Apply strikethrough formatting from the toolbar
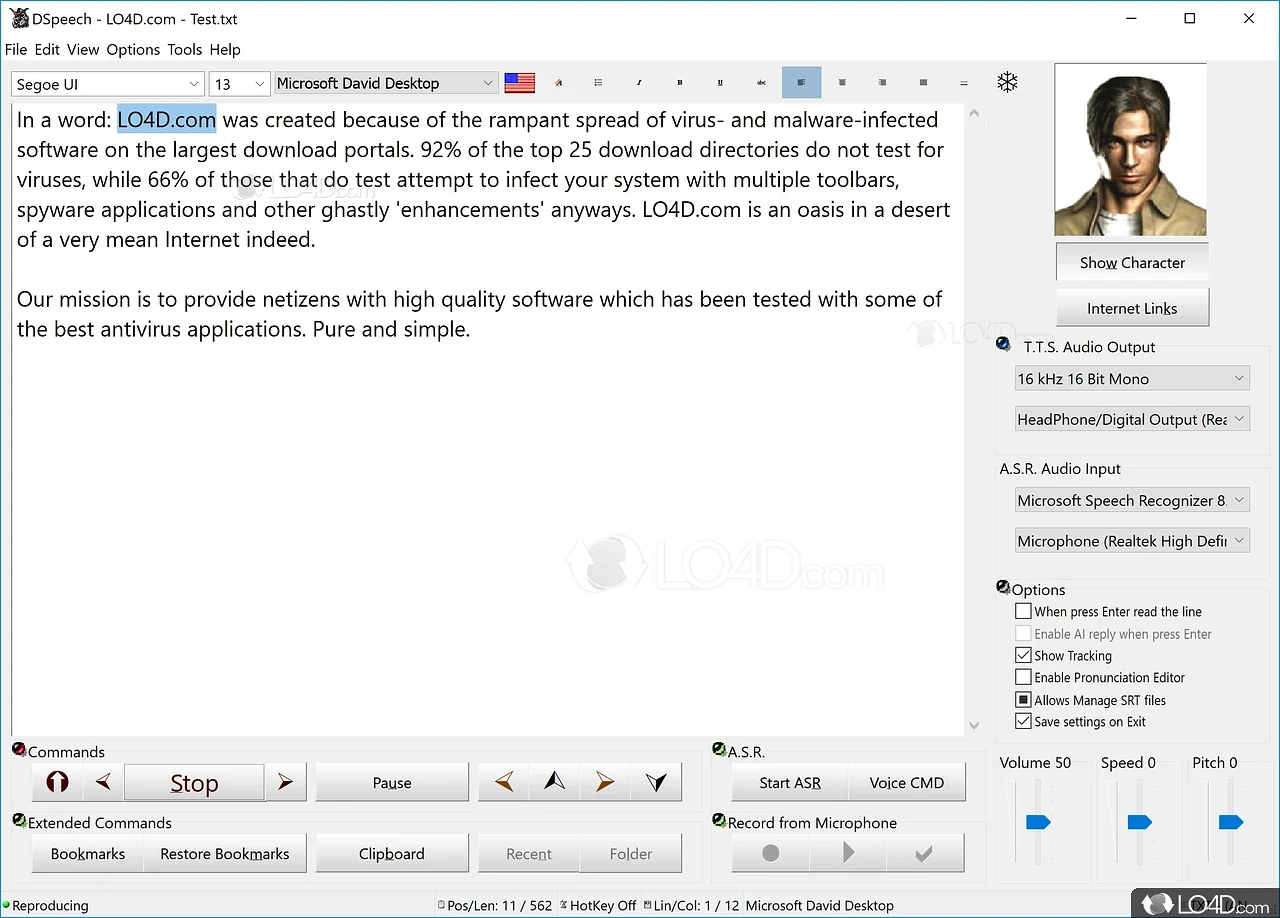 click(x=761, y=83)
